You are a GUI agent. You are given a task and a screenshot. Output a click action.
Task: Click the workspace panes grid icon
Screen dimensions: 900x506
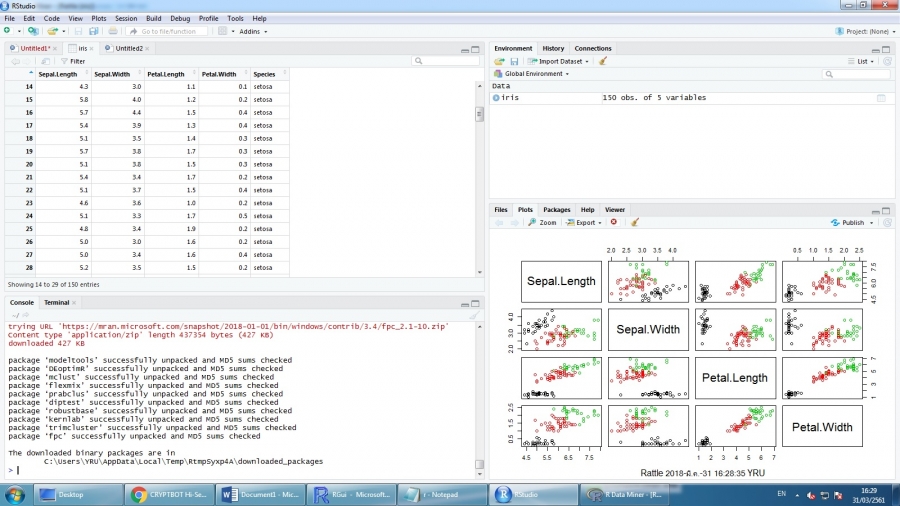click(x=223, y=31)
